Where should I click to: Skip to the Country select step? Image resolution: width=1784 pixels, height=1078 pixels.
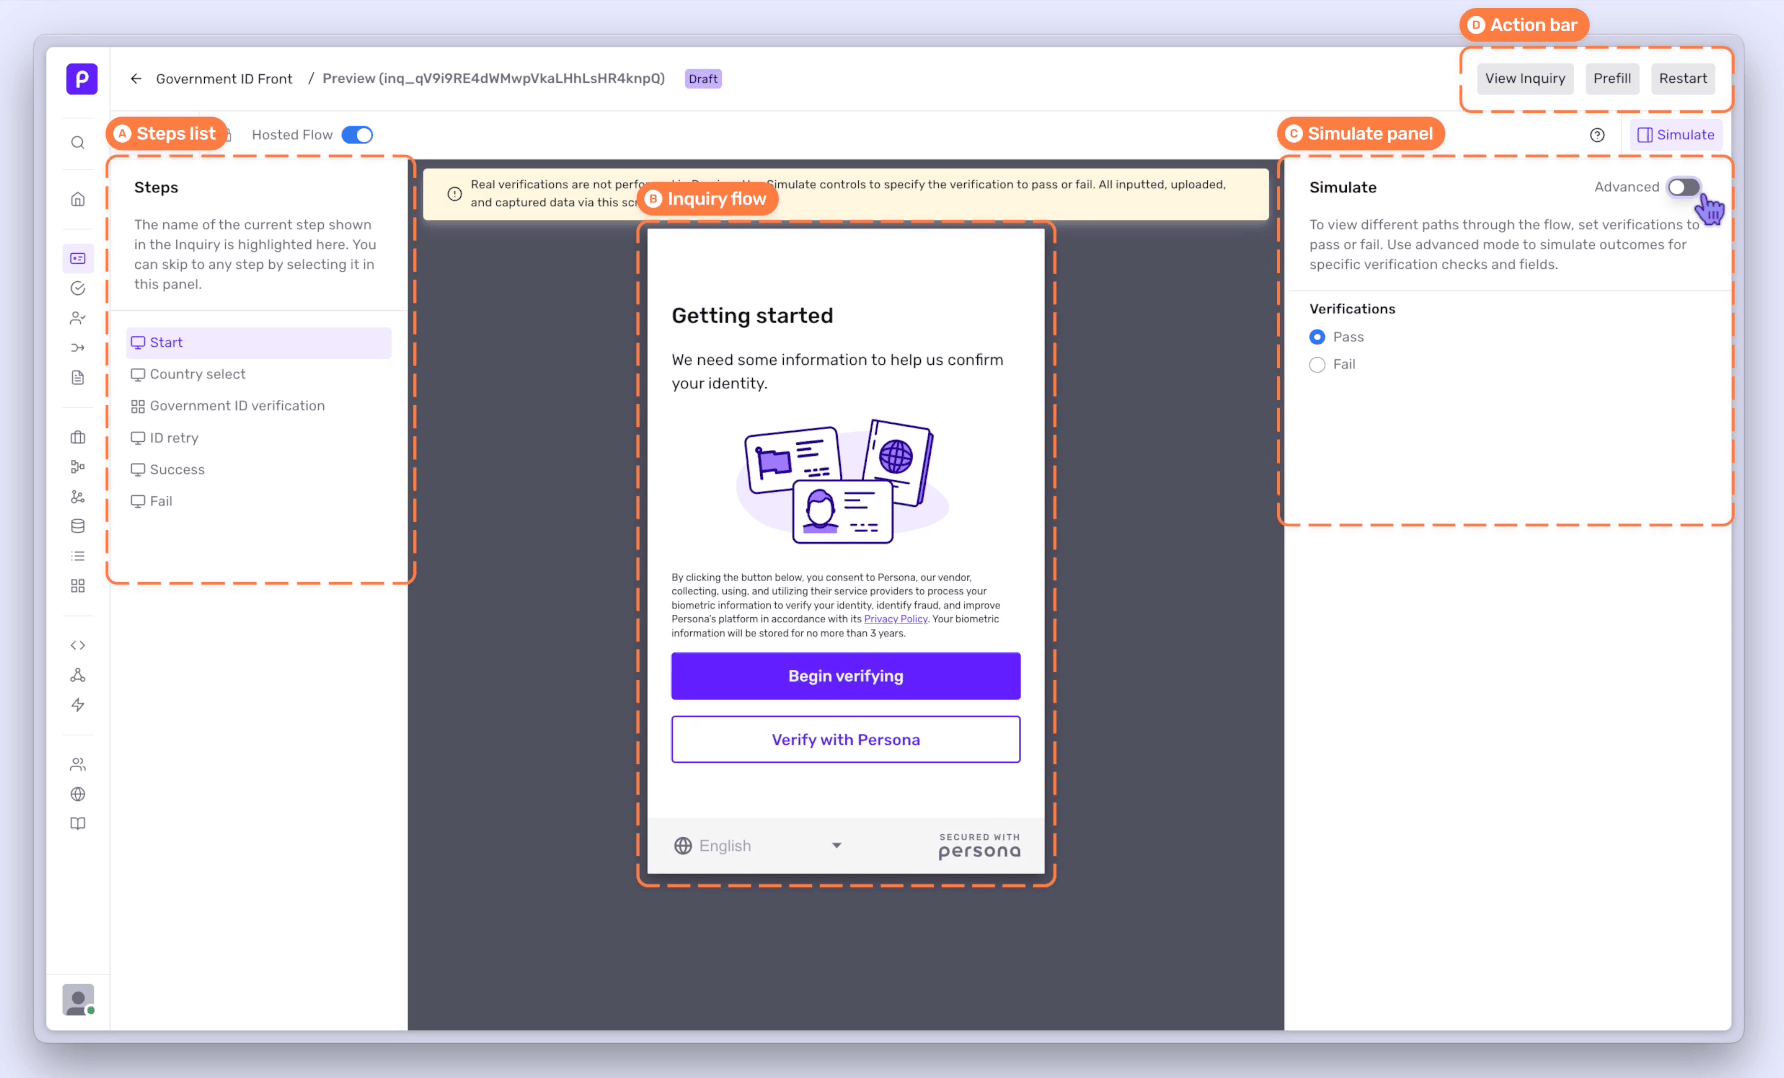tap(259, 375)
